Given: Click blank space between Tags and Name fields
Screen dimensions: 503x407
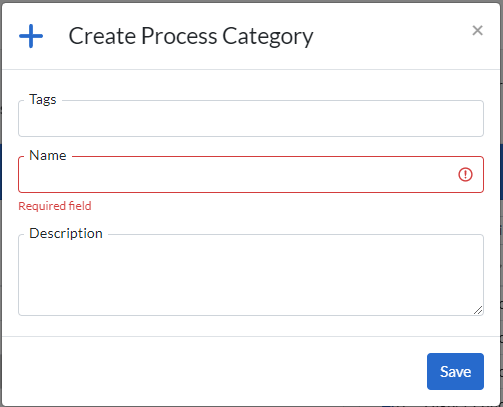Looking at the screenshot, I should [251, 143].
